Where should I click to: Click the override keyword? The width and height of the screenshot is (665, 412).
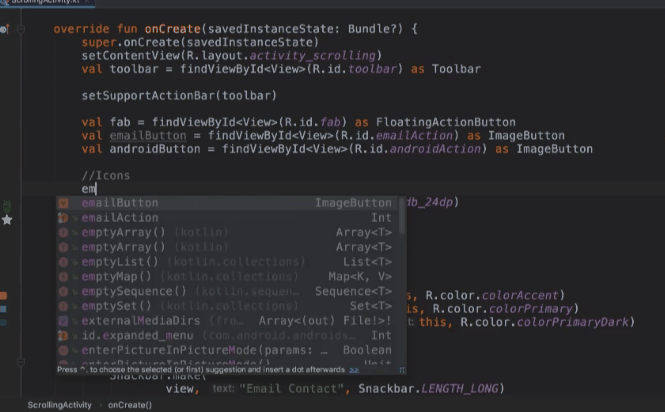81,29
